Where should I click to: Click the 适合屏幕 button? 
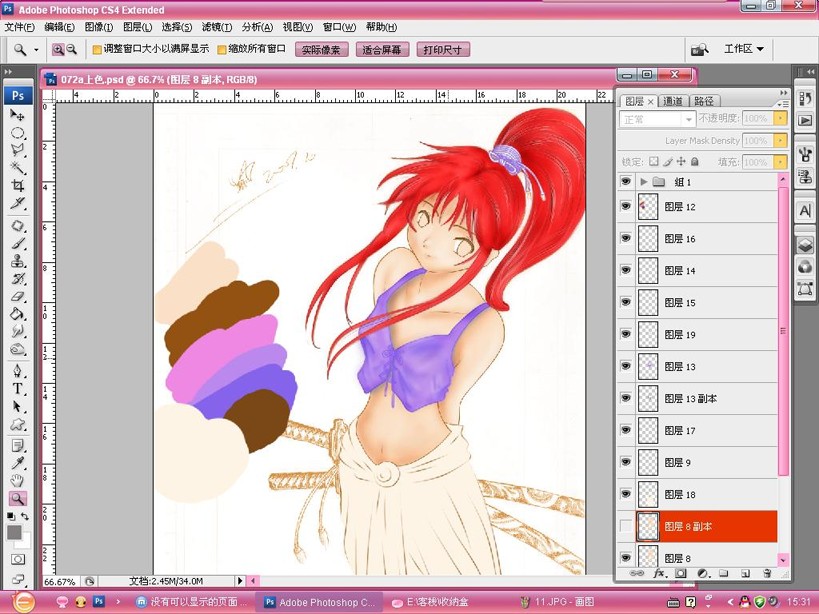pyautogui.click(x=382, y=50)
